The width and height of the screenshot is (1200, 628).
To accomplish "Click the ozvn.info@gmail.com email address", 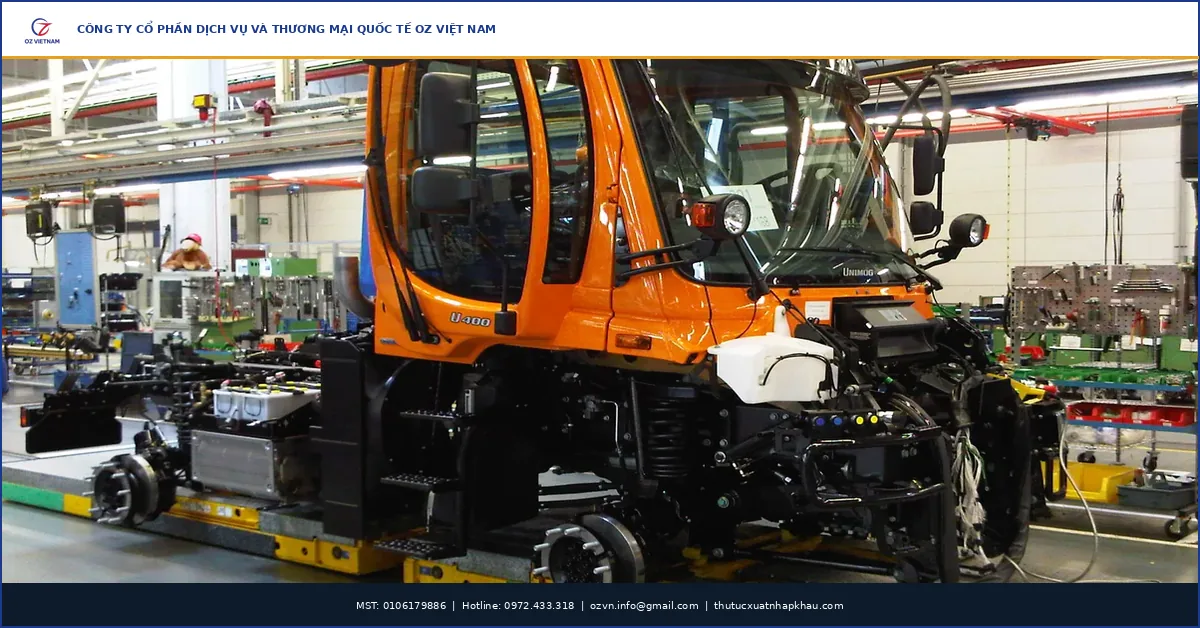I will coord(644,606).
